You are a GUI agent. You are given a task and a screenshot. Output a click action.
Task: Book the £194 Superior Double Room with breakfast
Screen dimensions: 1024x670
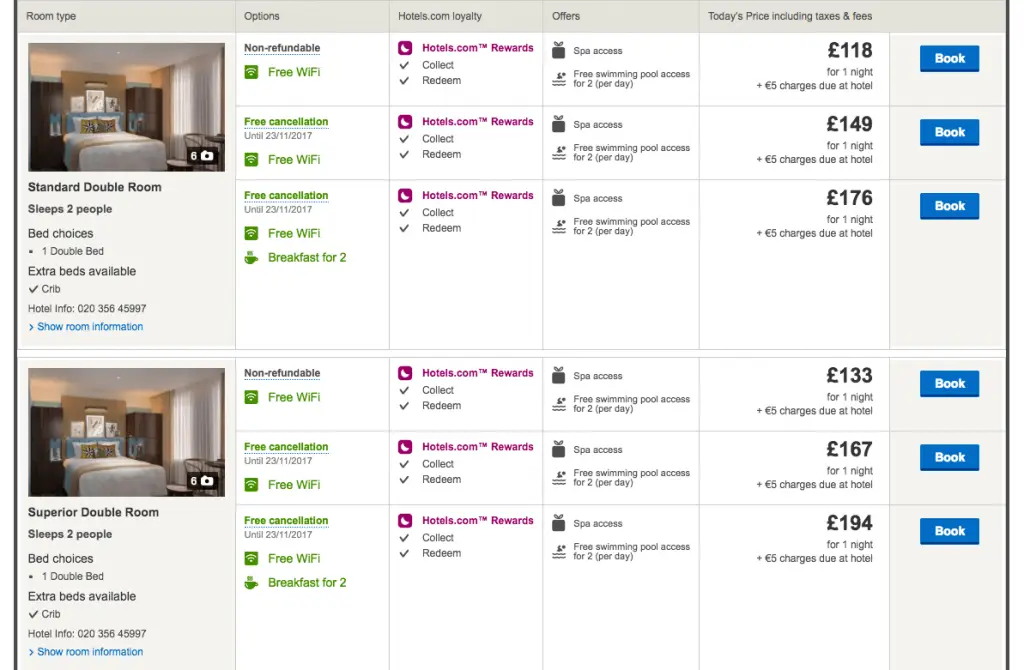(x=949, y=532)
